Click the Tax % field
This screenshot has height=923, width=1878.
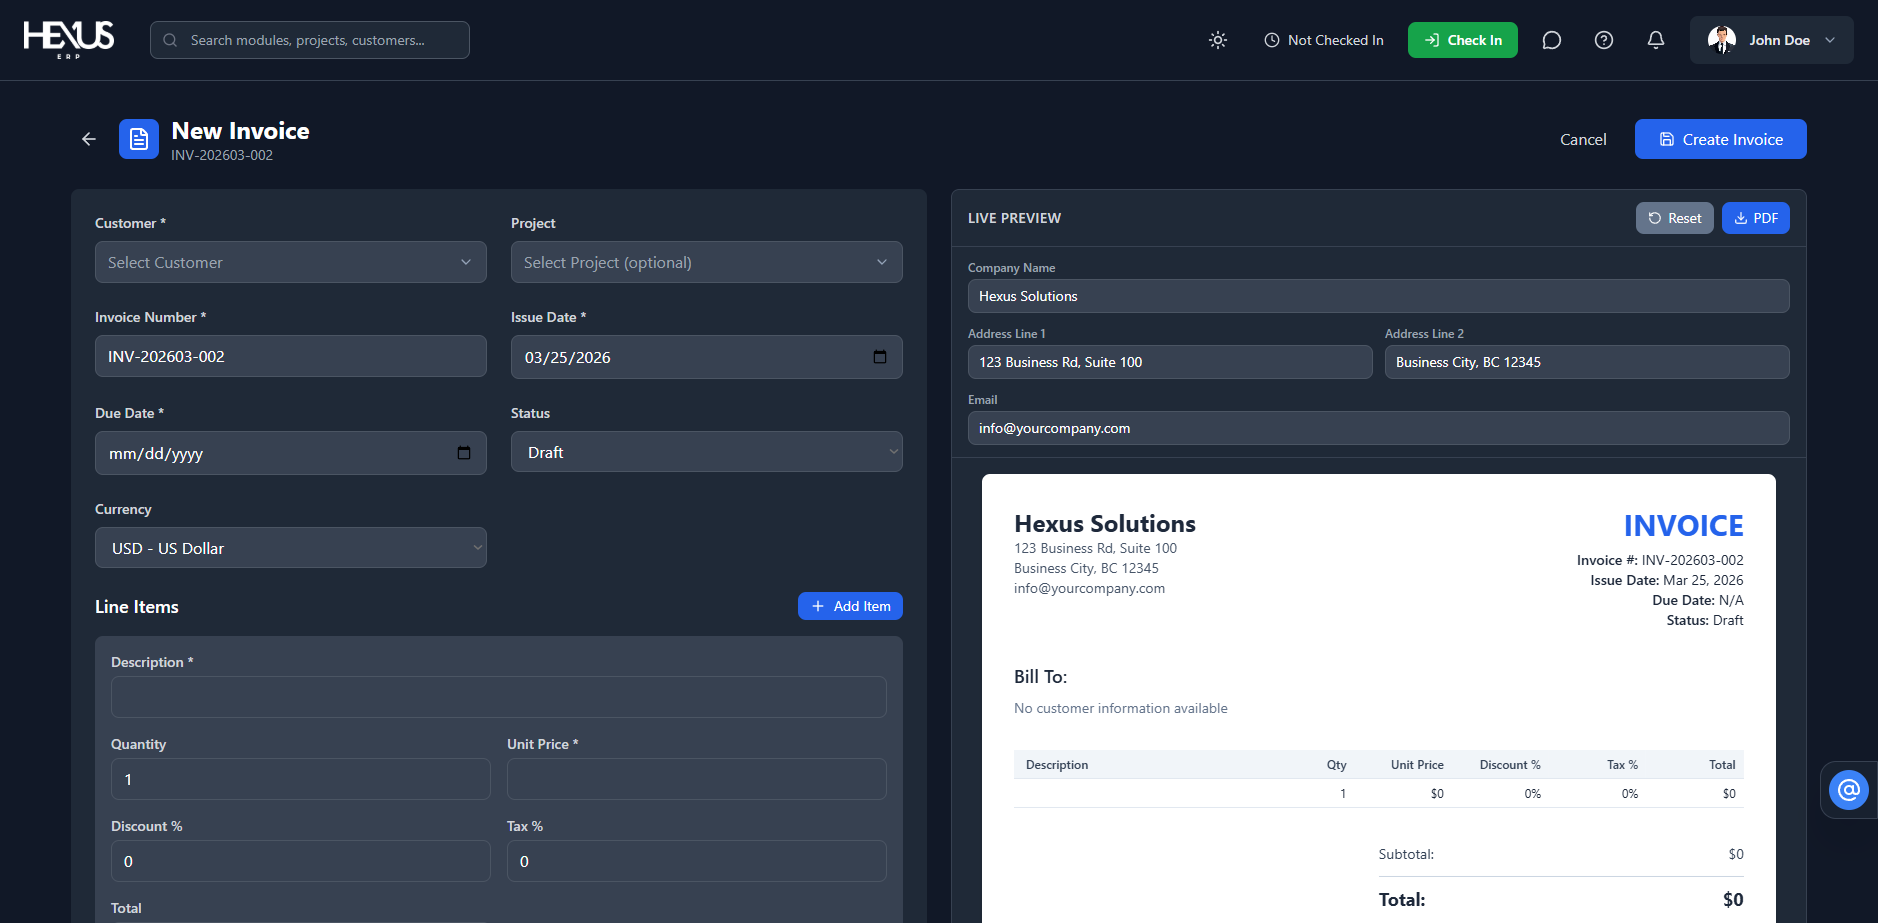(x=697, y=861)
